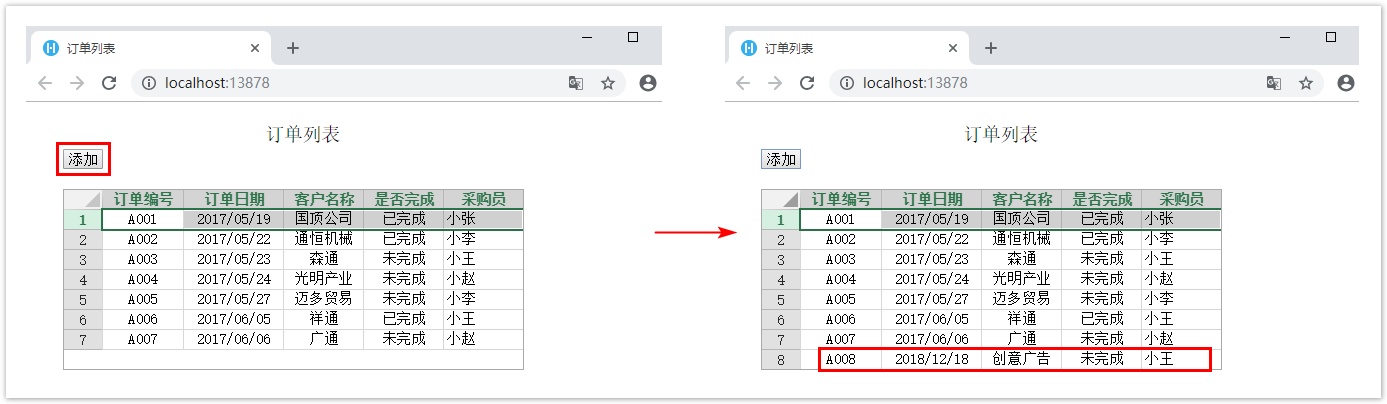Reload the page in the right browser window
Screen dimensions: 1387x404
click(x=807, y=84)
